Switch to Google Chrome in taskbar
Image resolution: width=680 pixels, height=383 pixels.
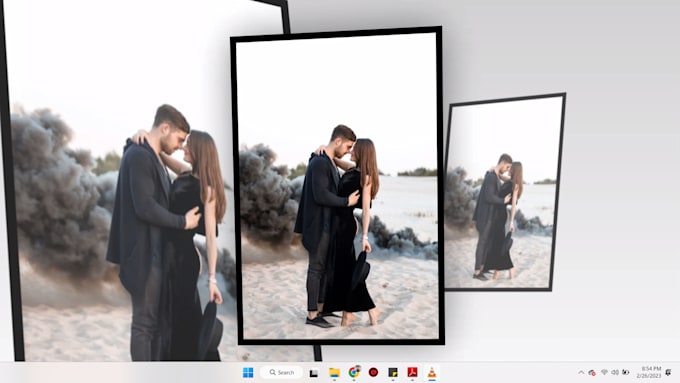(354, 372)
